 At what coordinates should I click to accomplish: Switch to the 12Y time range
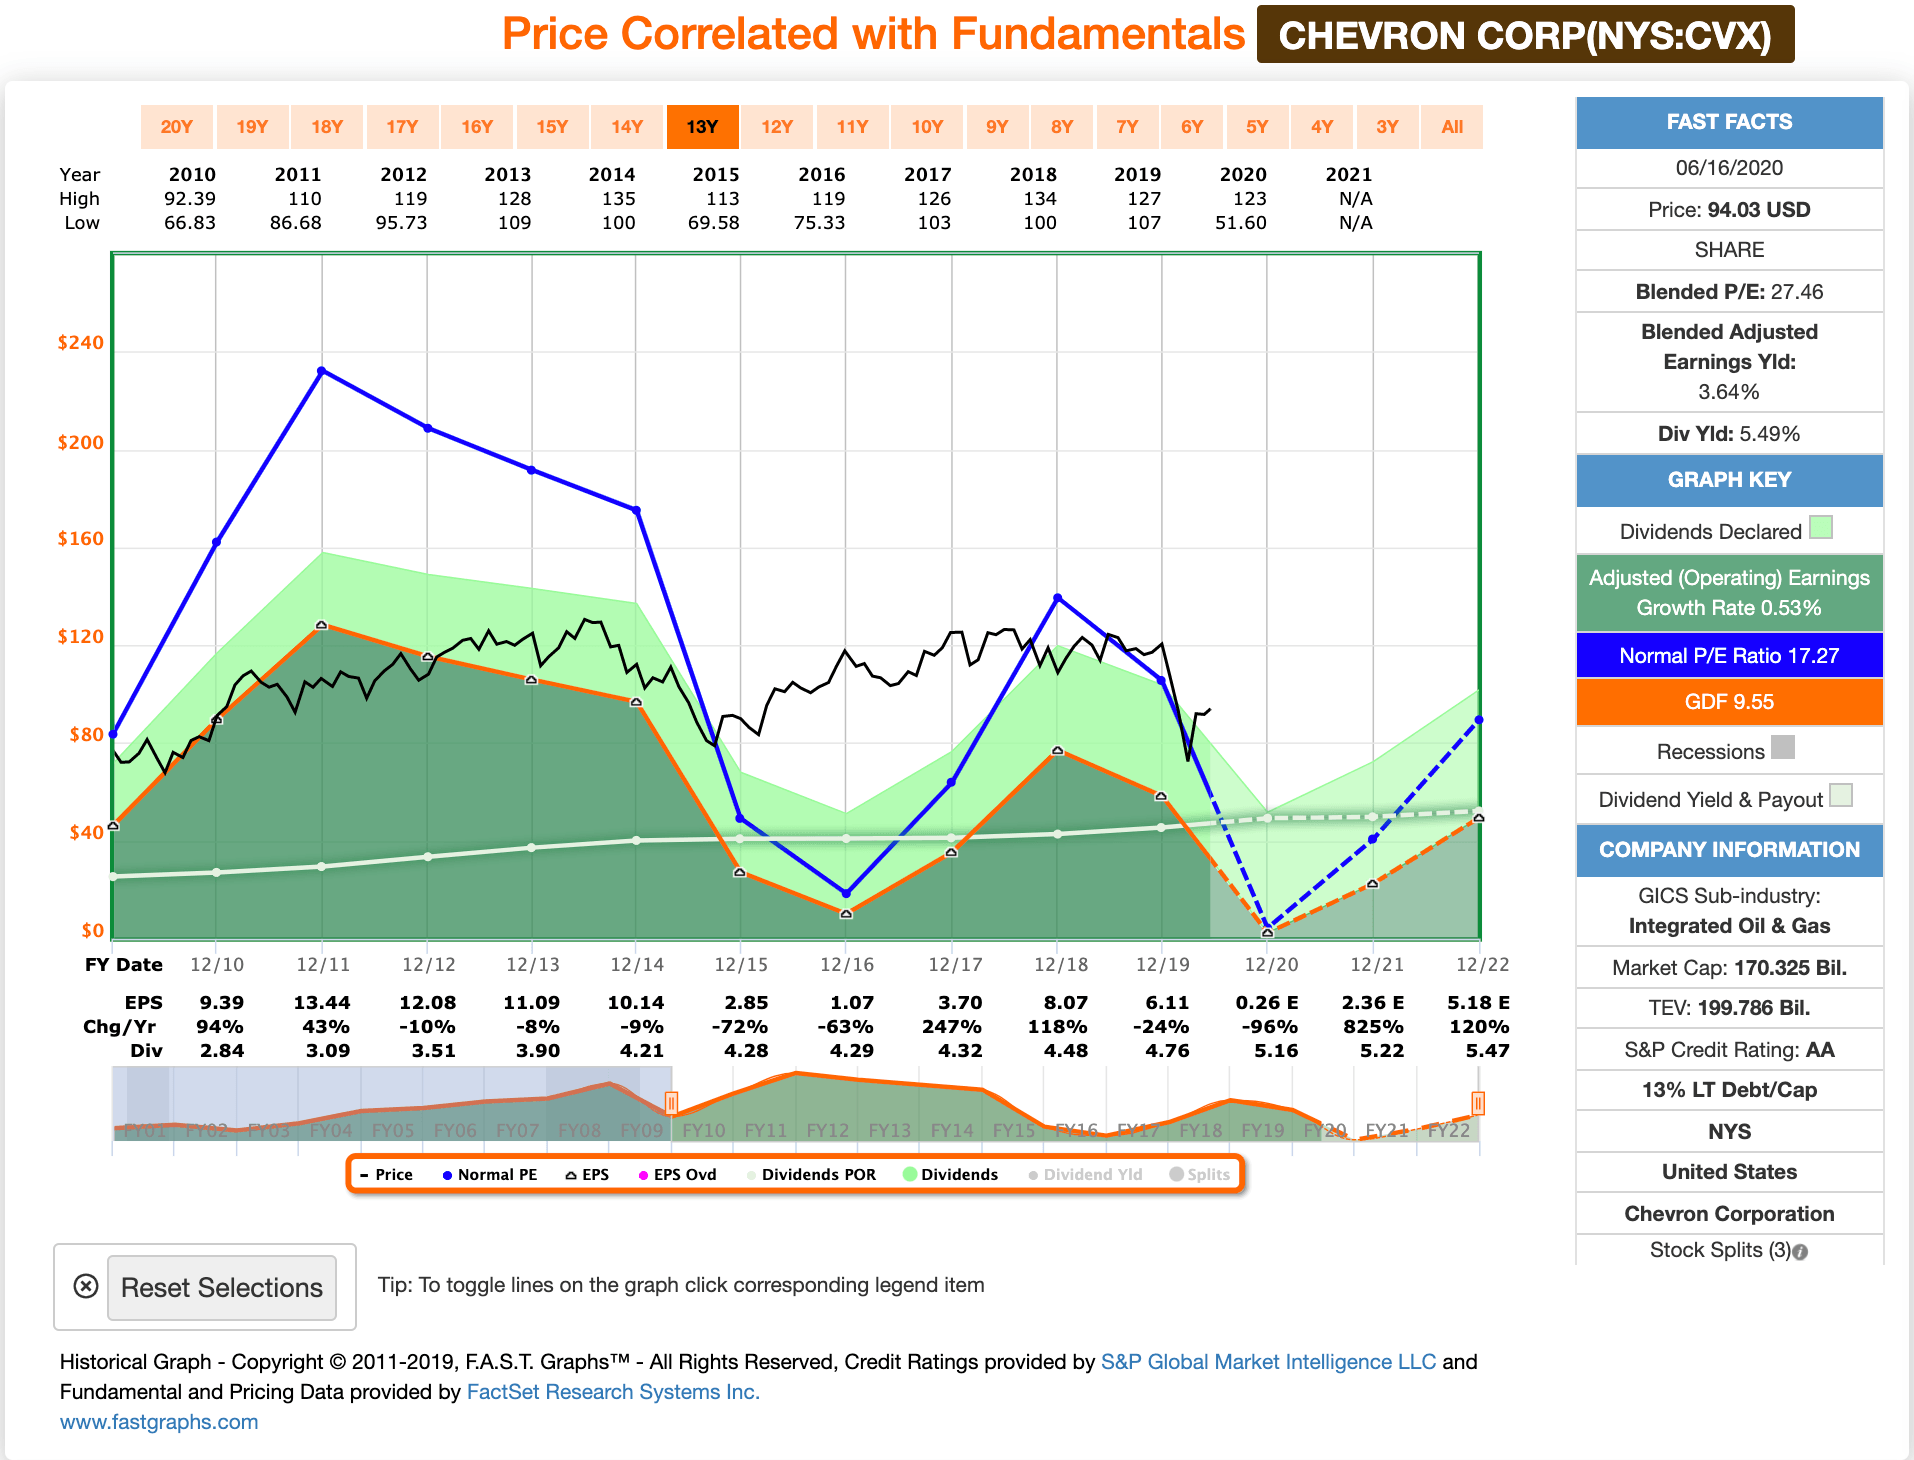[777, 127]
